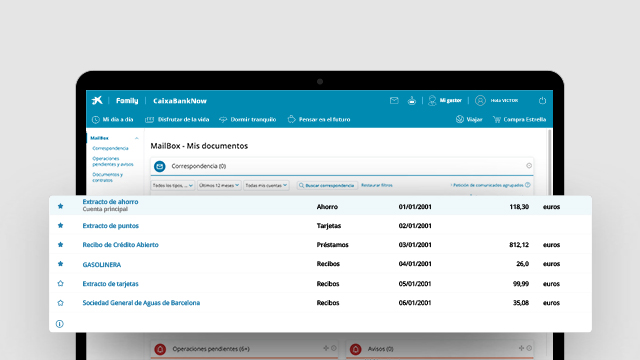Click the date 04/01/2001
The width and height of the screenshot is (640, 360).
point(415,264)
